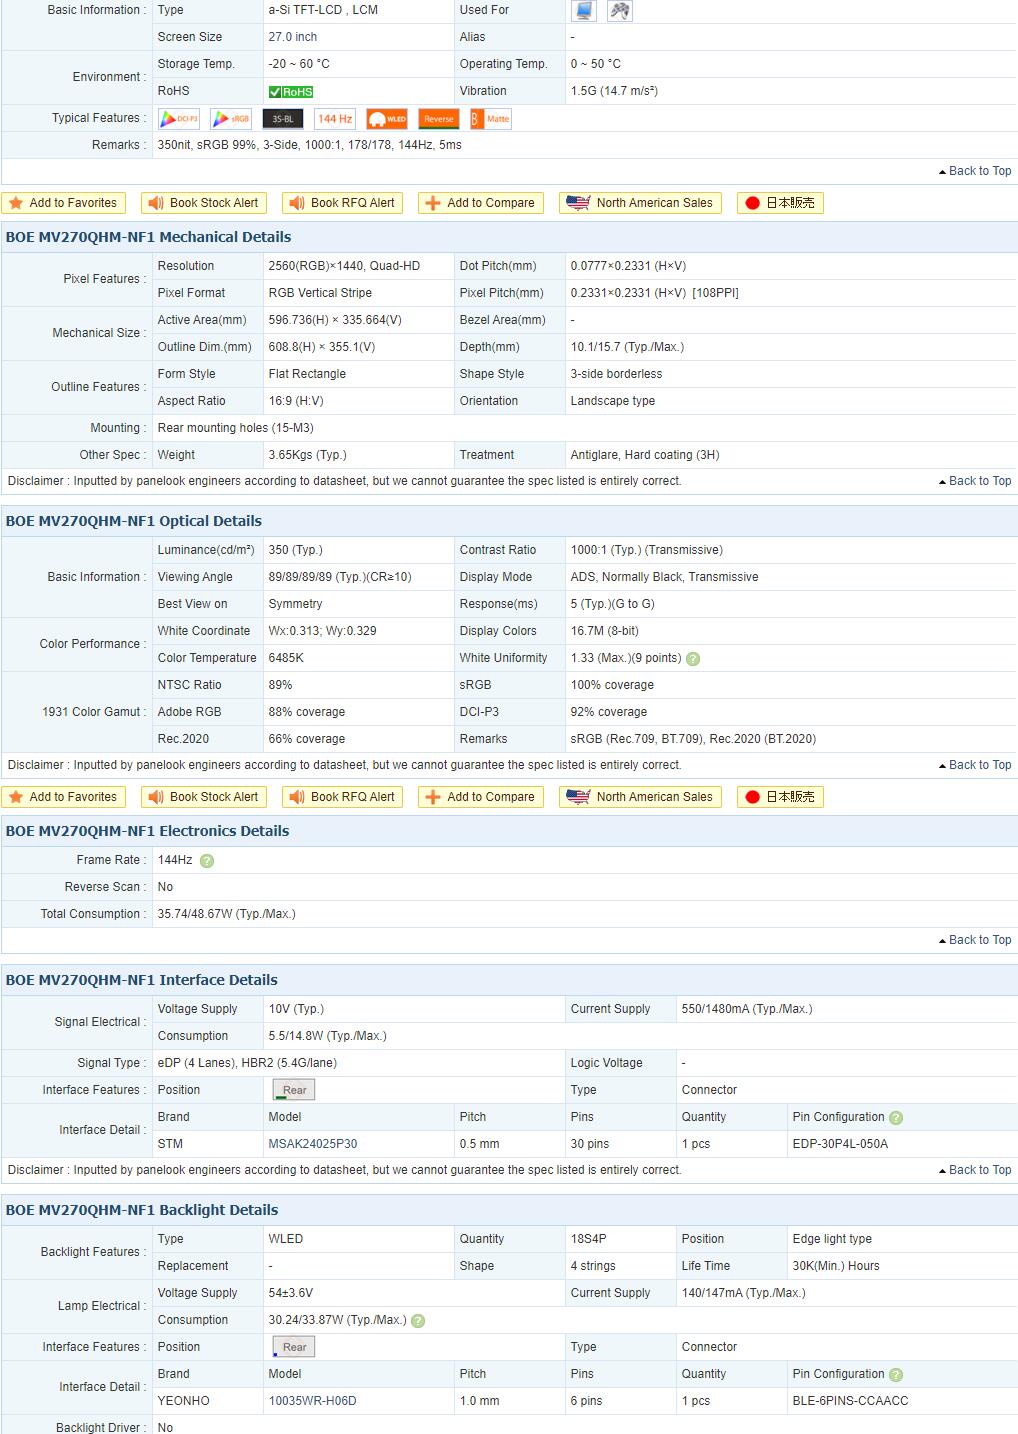Select the Rear mounting holes (15-M3) value
The height and width of the screenshot is (1434, 1018).
coord(235,428)
